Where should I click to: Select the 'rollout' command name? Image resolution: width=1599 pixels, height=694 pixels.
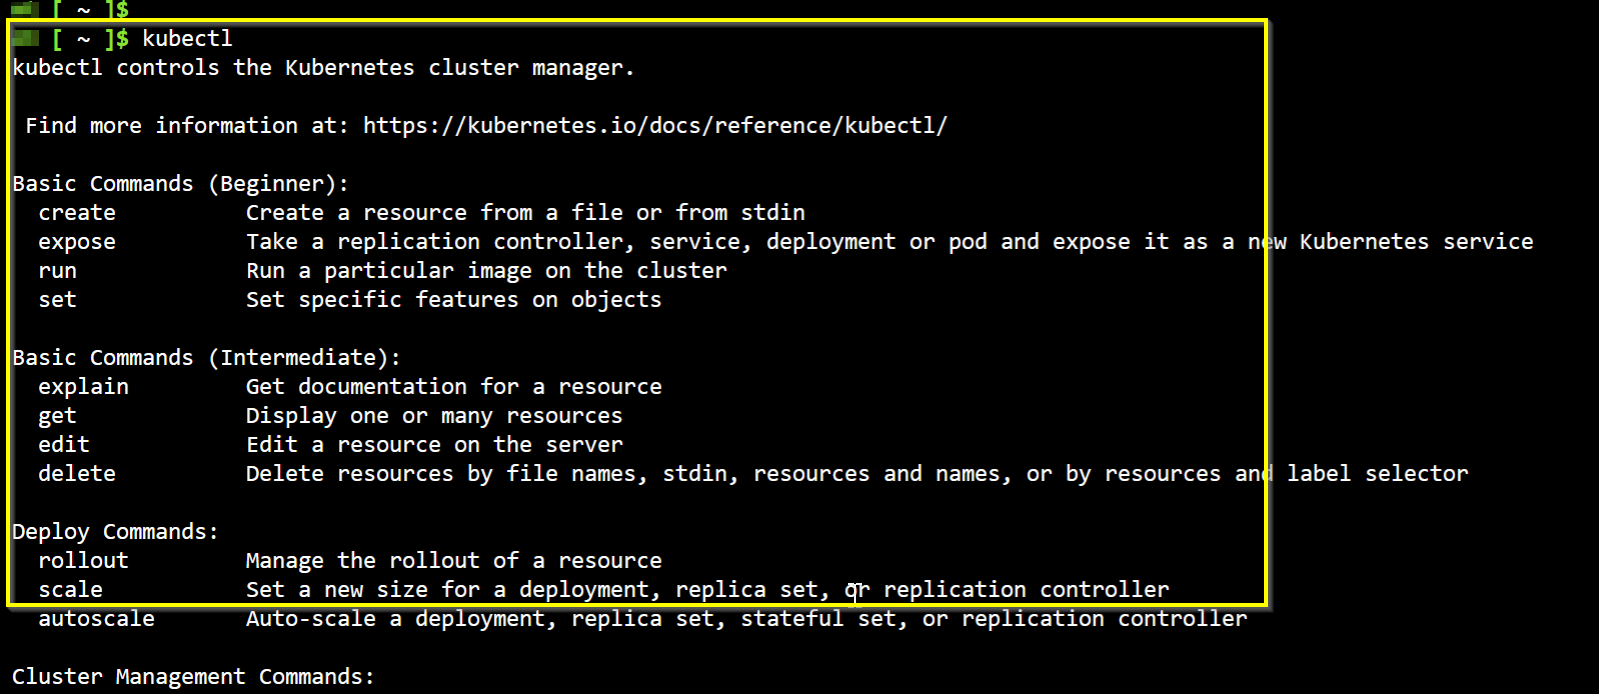(x=83, y=561)
